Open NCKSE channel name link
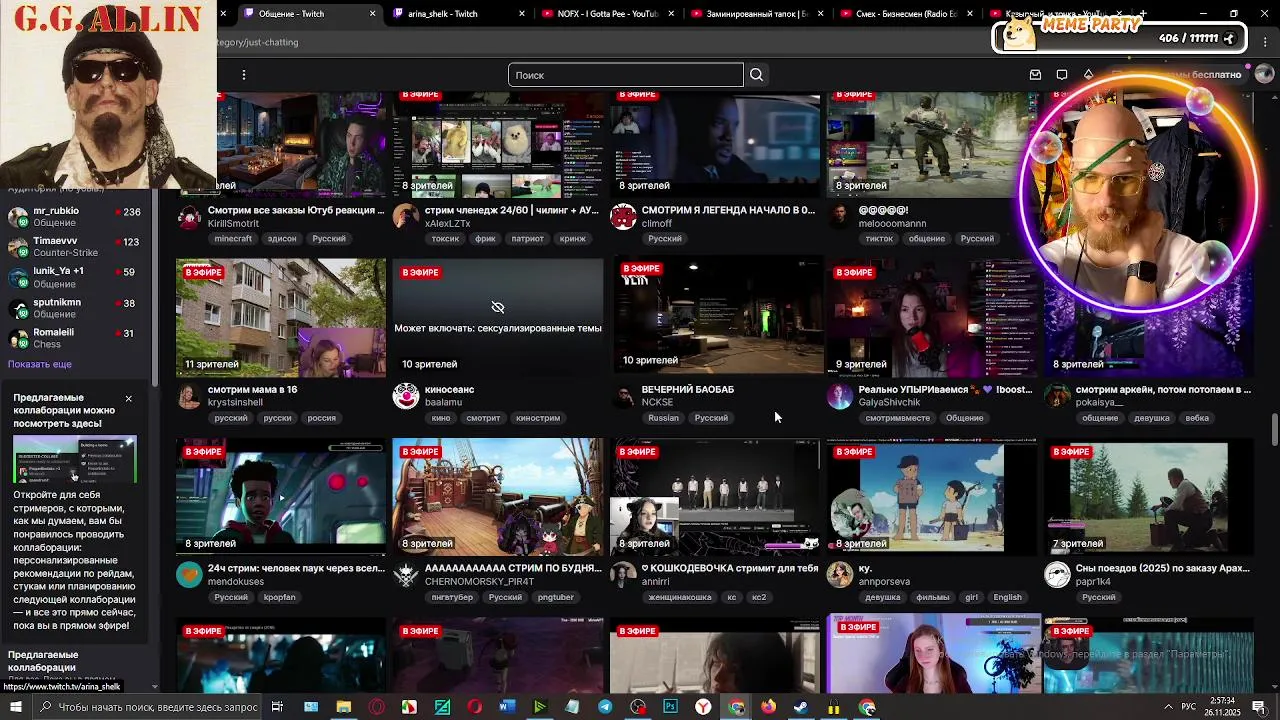 pyautogui.click(x=657, y=402)
